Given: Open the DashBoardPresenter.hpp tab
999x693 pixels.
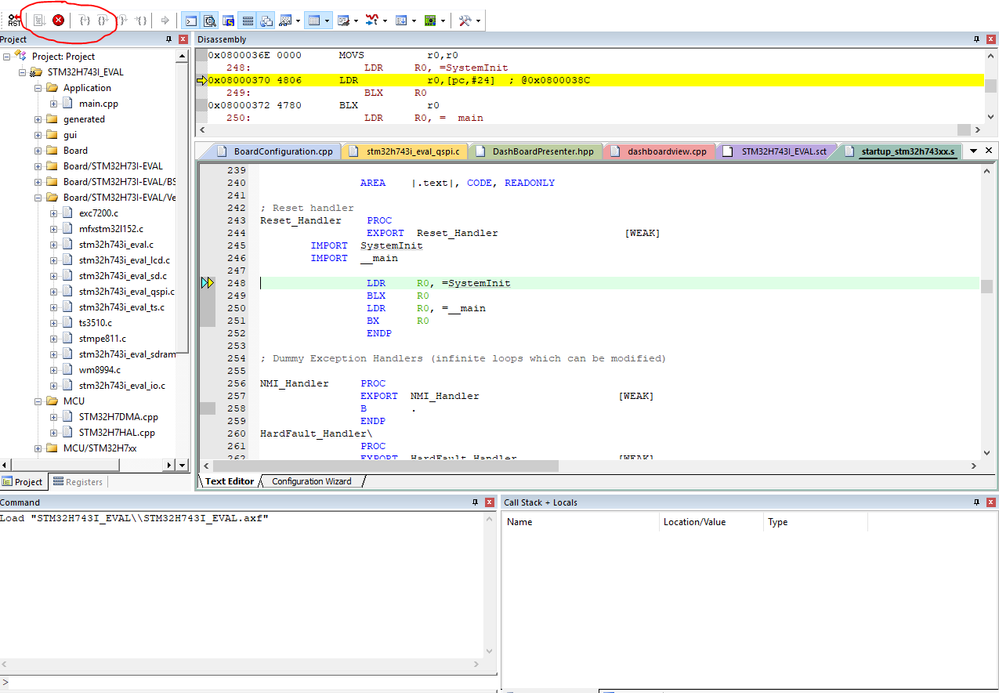Looking at the screenshot, I should pyautogui.click(x=536, y=152).
